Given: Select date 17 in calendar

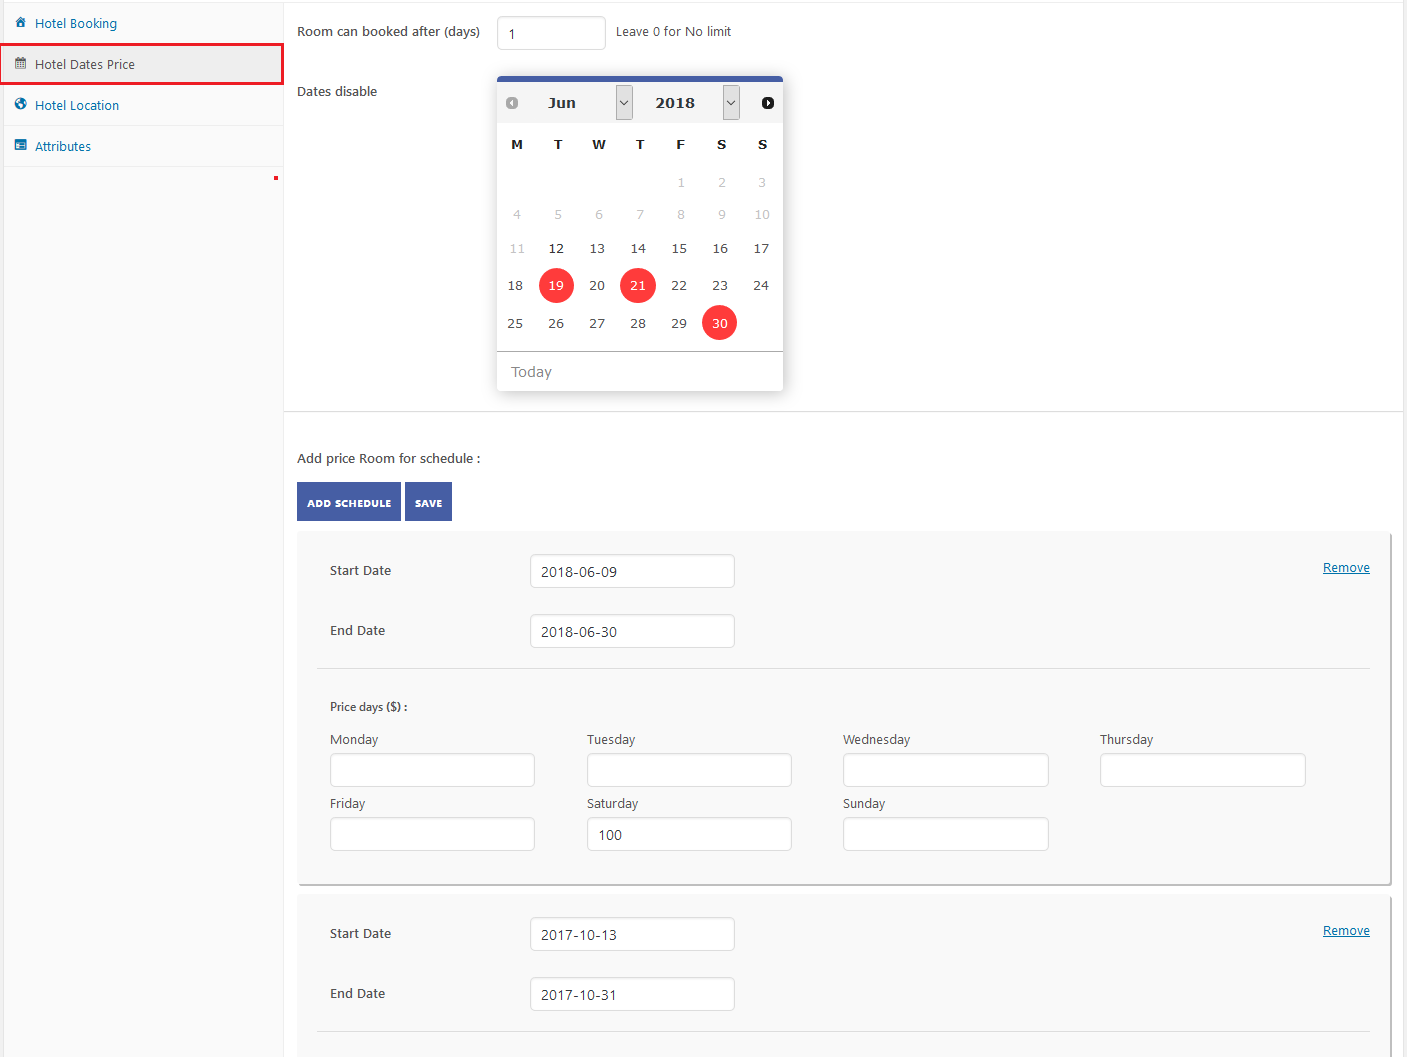Looking at the screenshot, I should (761, 249).
